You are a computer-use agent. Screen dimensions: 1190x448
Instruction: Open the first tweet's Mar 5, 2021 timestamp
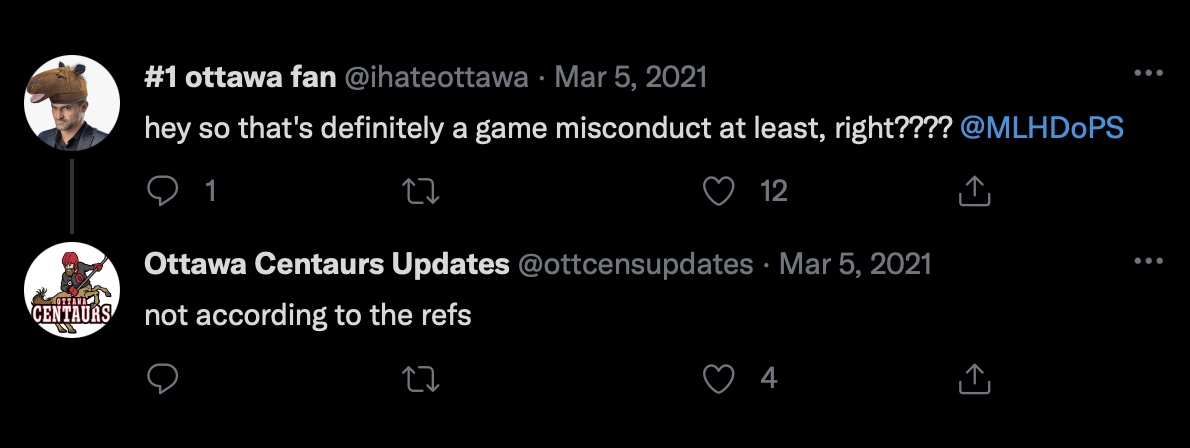(631, 77)
